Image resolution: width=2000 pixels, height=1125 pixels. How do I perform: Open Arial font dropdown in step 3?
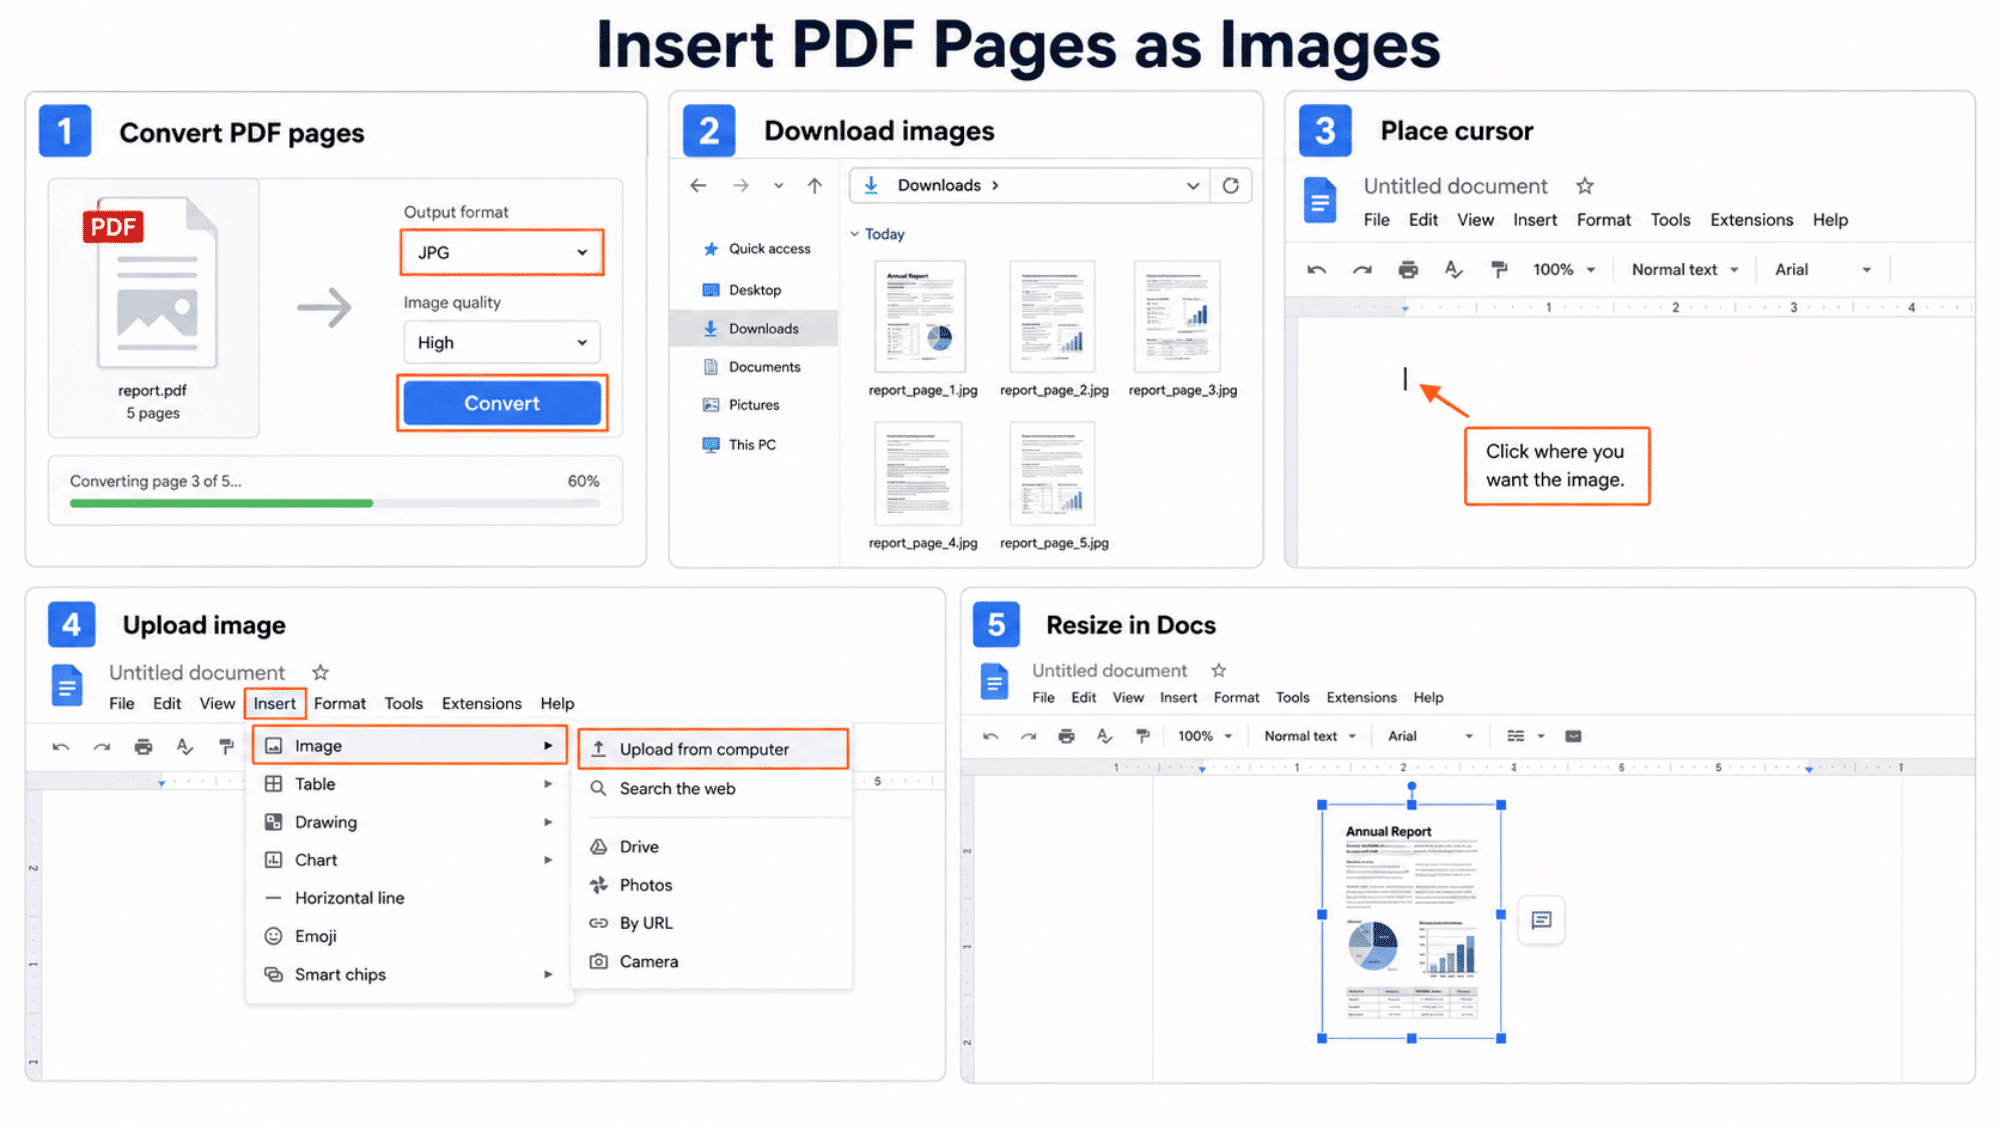1822,270
